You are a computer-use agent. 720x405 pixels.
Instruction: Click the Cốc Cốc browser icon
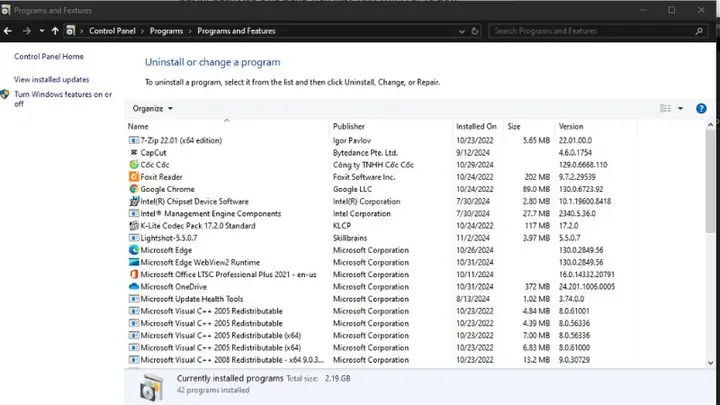coord(134,164)
